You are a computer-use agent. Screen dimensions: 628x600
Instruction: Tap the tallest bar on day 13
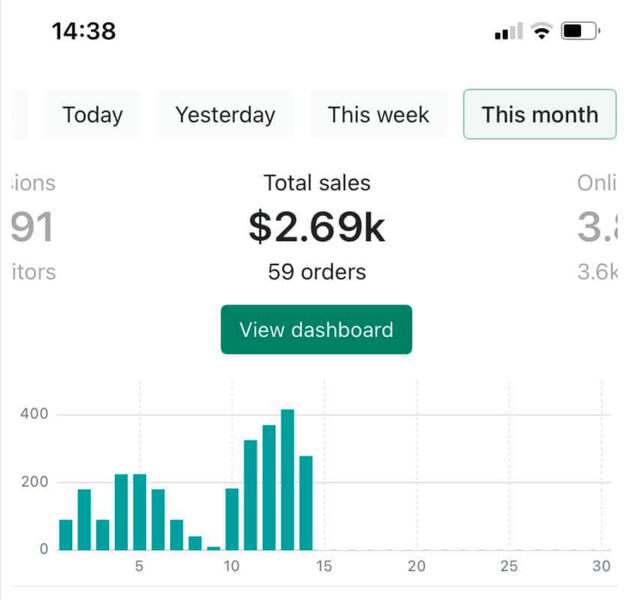click(x=288, y=480)
